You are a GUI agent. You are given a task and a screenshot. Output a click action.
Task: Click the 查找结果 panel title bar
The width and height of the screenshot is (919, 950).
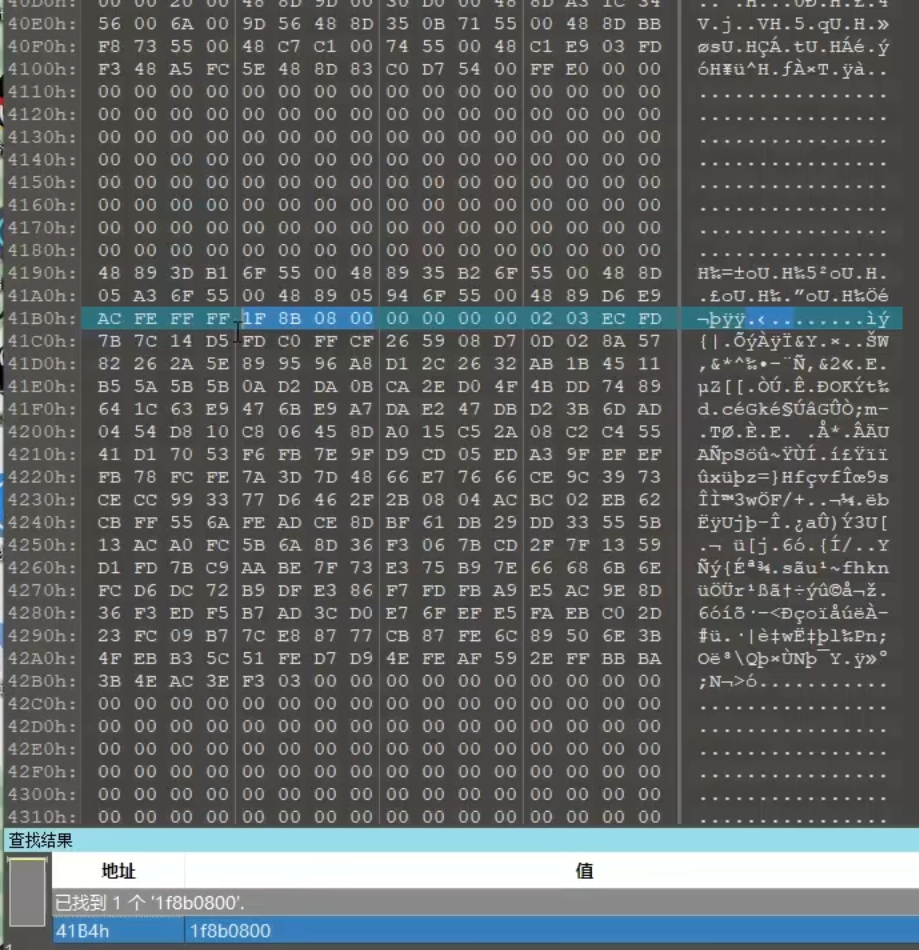coord(40,841)
